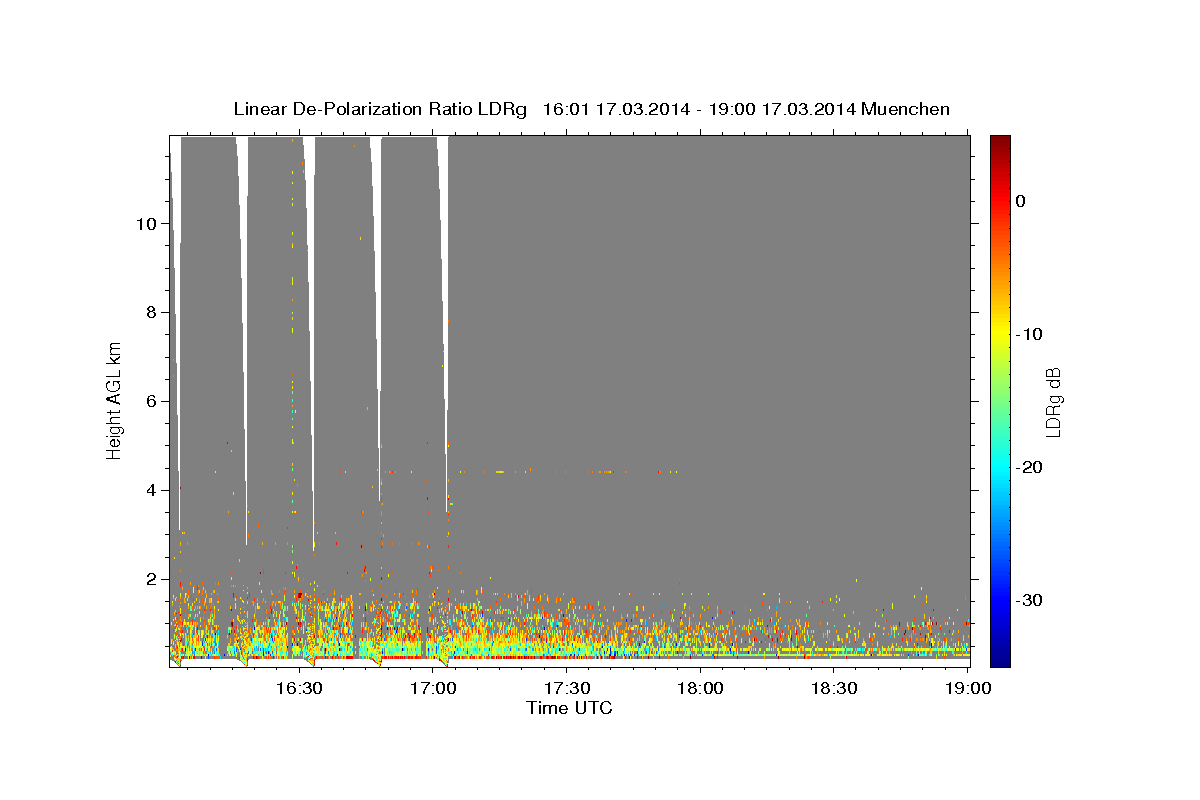Click the dark blue bottom of colorbar
The height and width of the screenshot is (800, 1200).
[x=1000, y=658]
